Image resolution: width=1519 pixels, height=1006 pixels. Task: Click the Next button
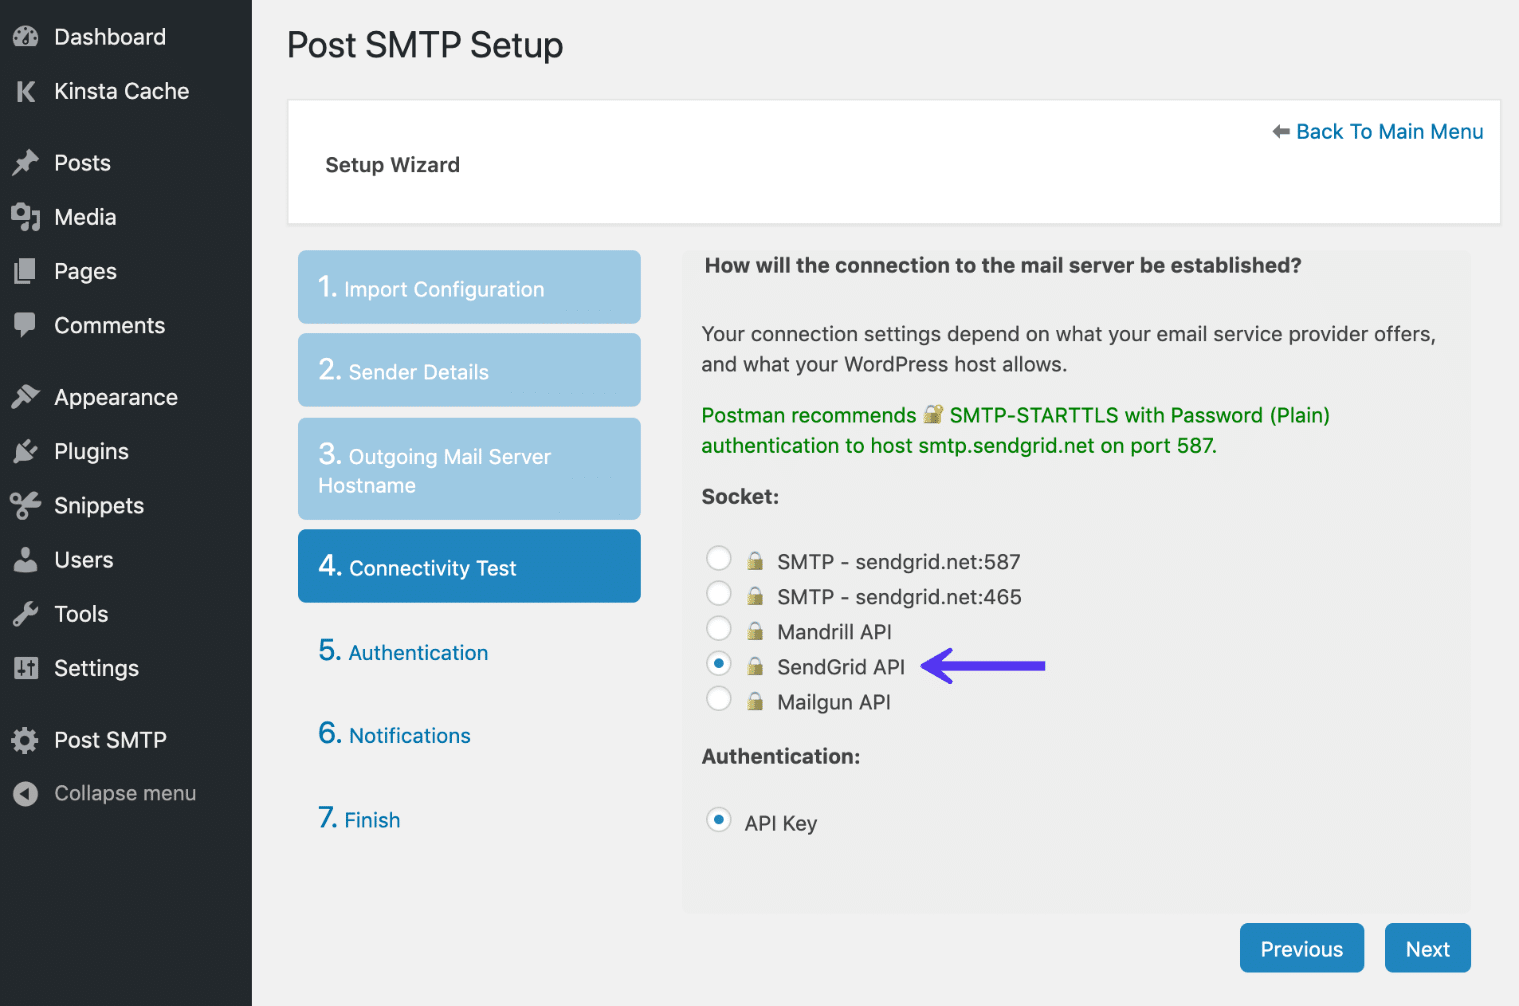(1428, 948)
